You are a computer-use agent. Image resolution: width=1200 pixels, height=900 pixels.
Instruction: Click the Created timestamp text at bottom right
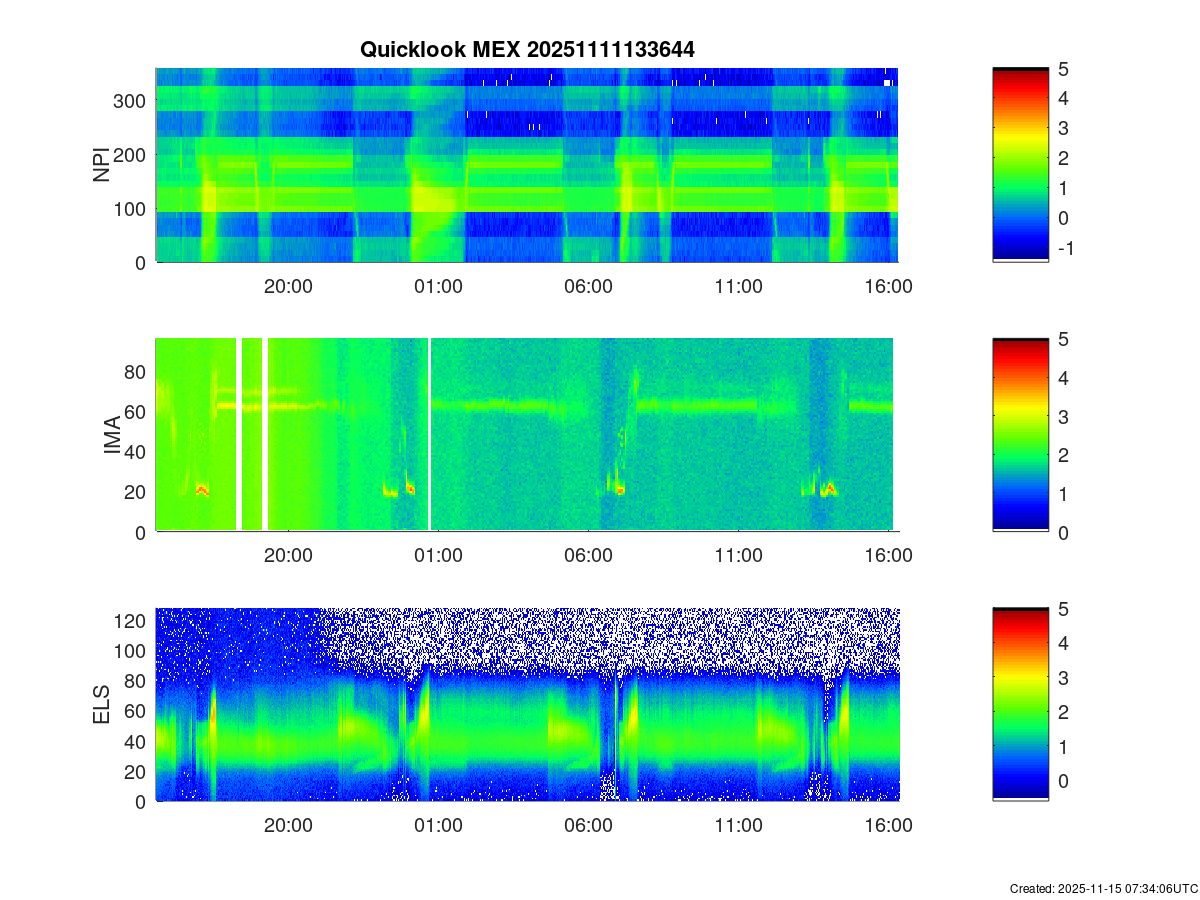1103,888
